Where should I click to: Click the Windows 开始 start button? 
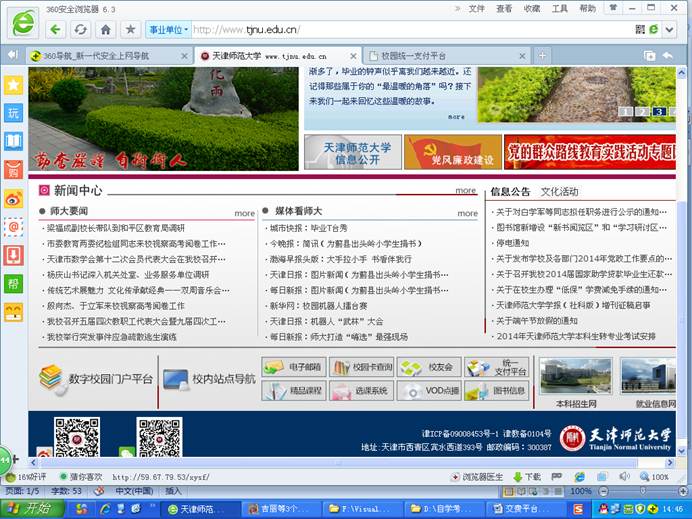coord(30,509)
